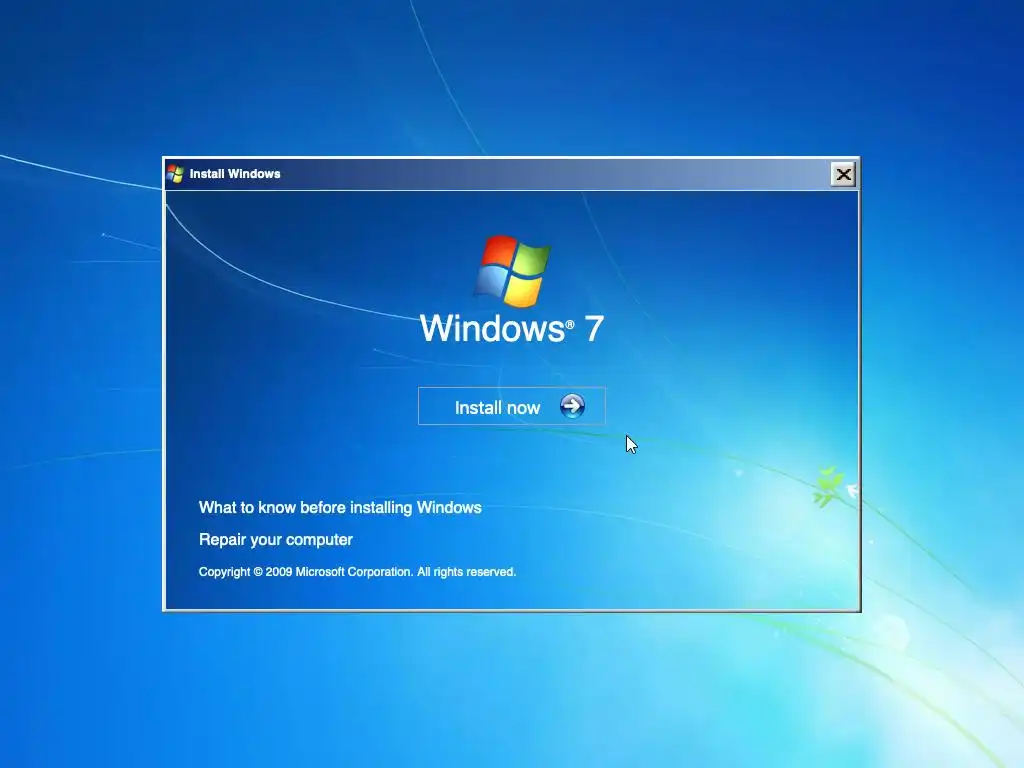The height and width of the screenshot is (768, 1024).
Task: Close the Install Windows dialog
Action: 843,174
